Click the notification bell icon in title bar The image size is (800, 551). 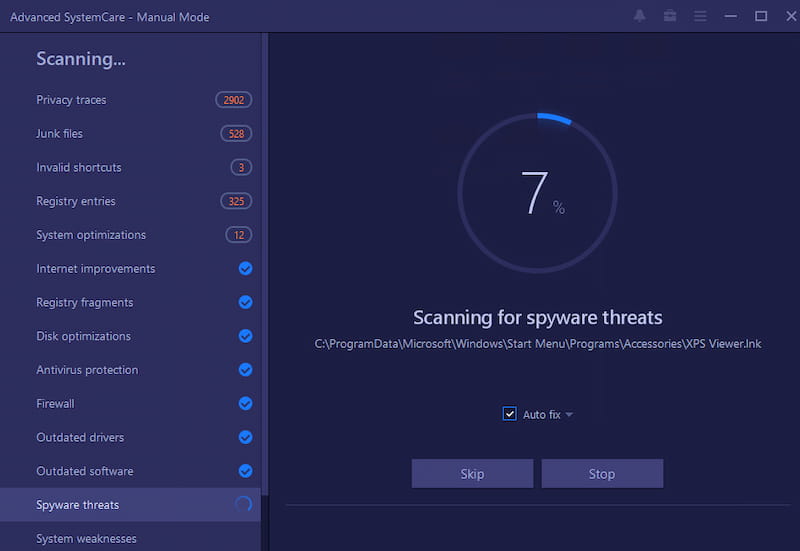(639, 16)
